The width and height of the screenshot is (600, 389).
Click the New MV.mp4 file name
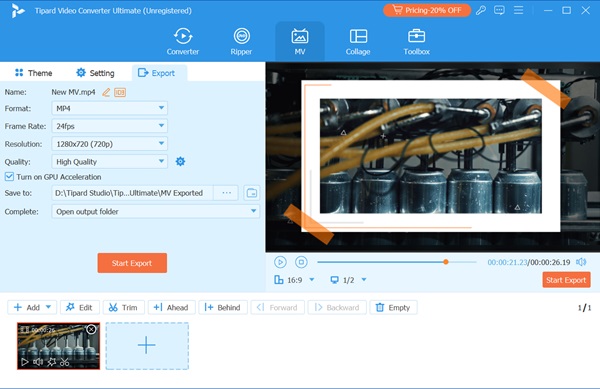tap(73, 92)
